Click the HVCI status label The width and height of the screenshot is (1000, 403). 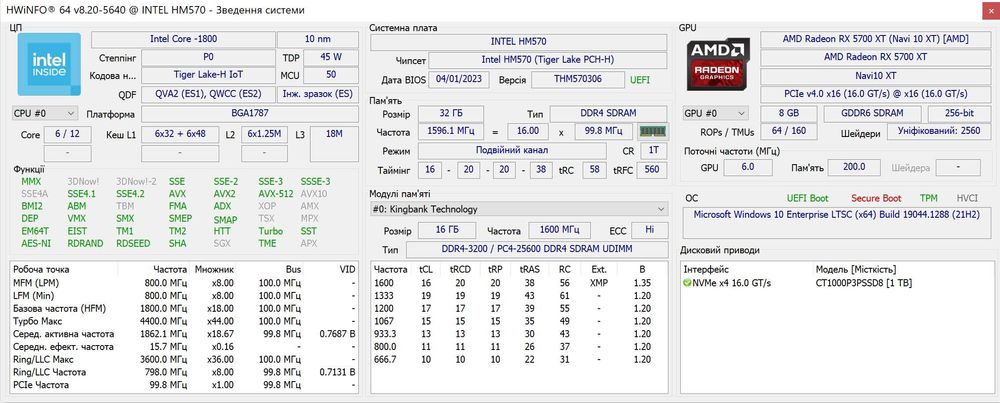(967, 198)
